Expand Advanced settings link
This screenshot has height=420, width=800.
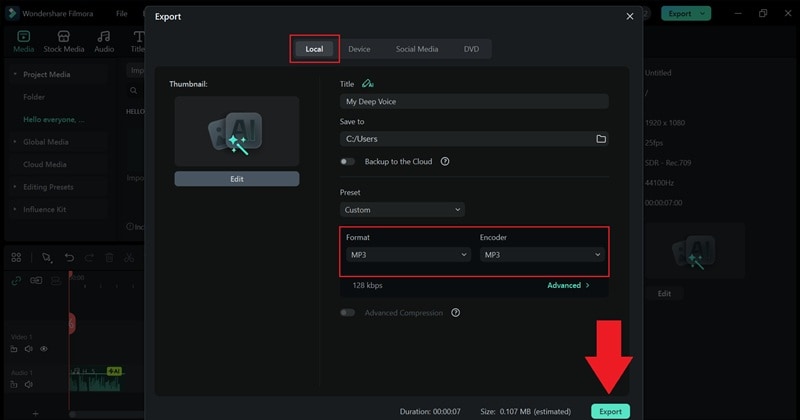pyautogui.click(x=568, y=285)
